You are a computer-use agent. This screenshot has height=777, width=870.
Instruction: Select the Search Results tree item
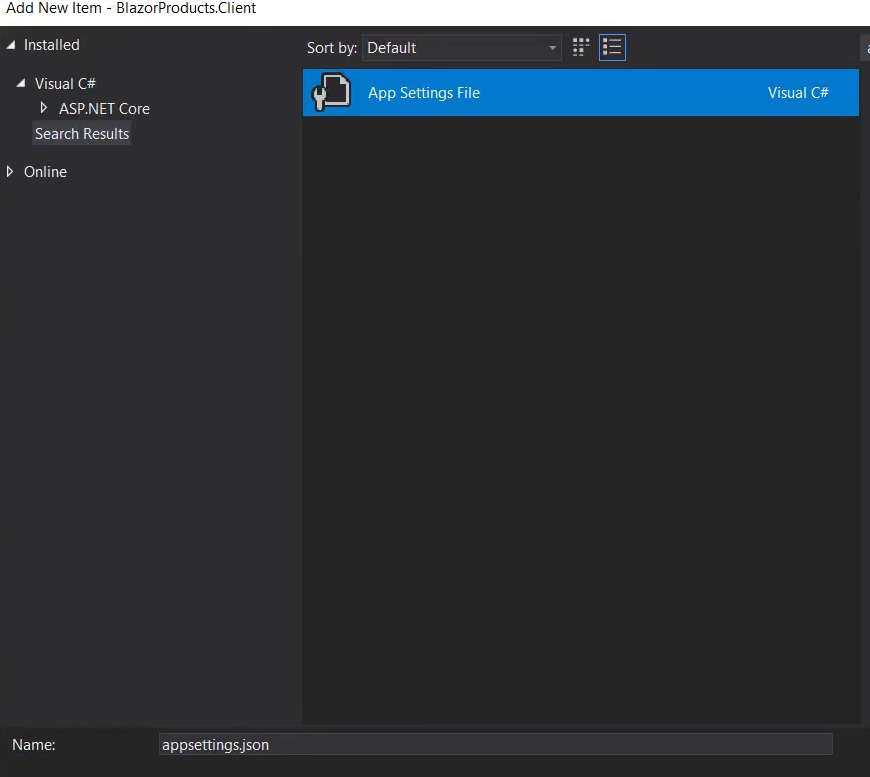(82, 134)
